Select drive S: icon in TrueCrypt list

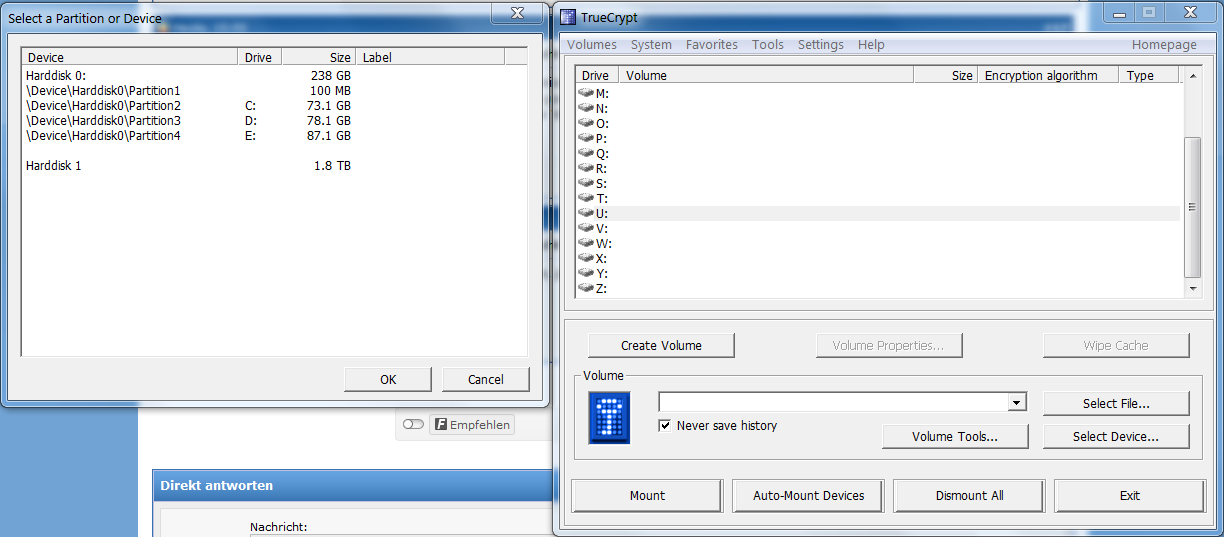click(586, 183)
